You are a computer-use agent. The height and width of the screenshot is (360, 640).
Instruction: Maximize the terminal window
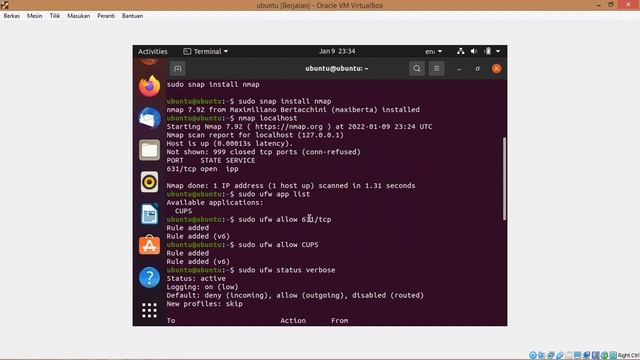tap(478, 69)
